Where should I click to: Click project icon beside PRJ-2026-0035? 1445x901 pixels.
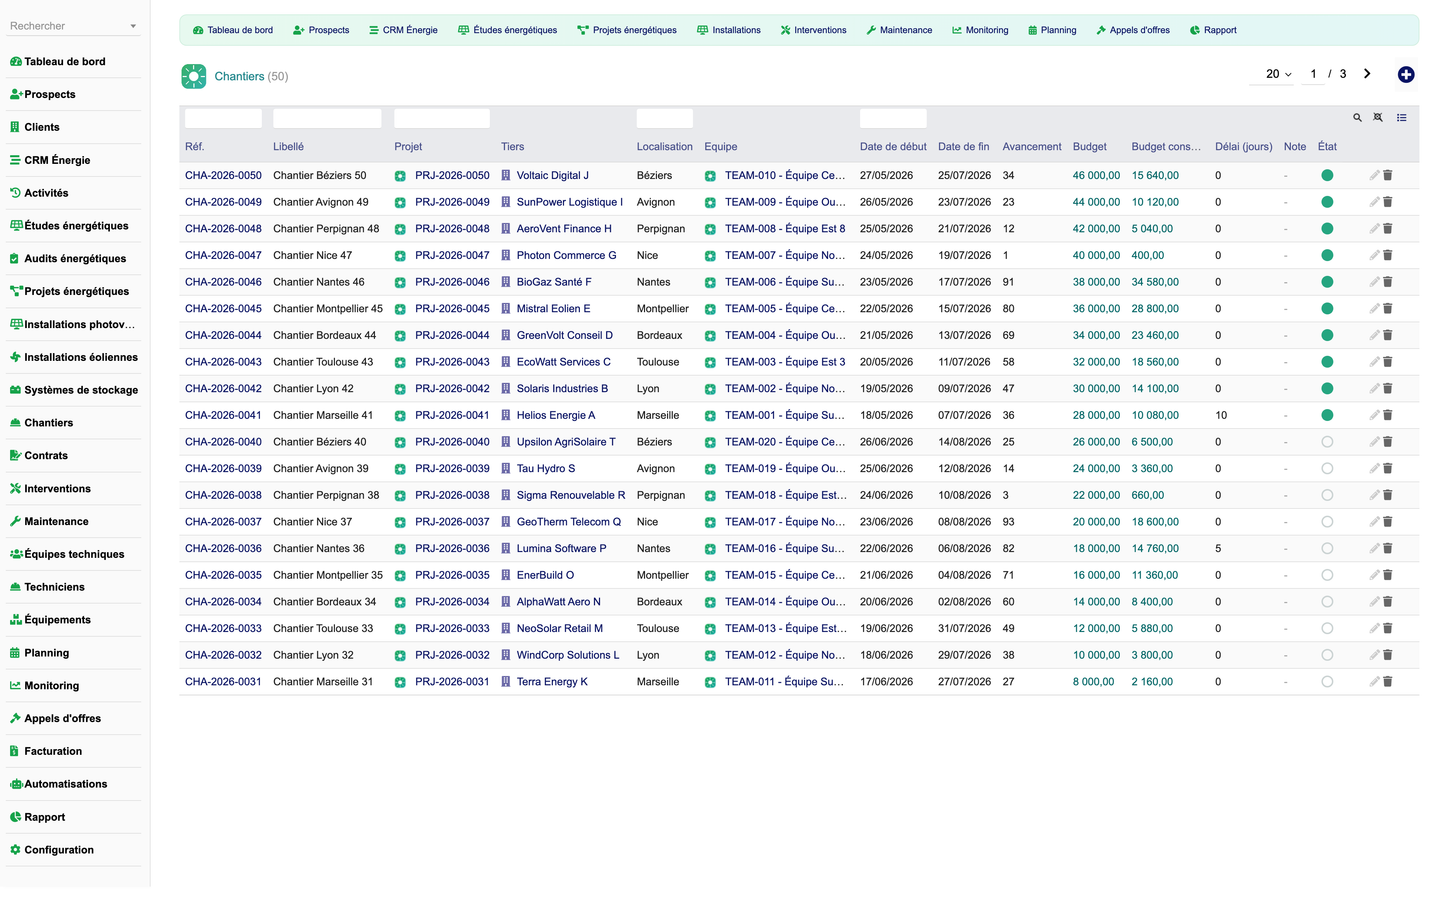pos(400,576)
